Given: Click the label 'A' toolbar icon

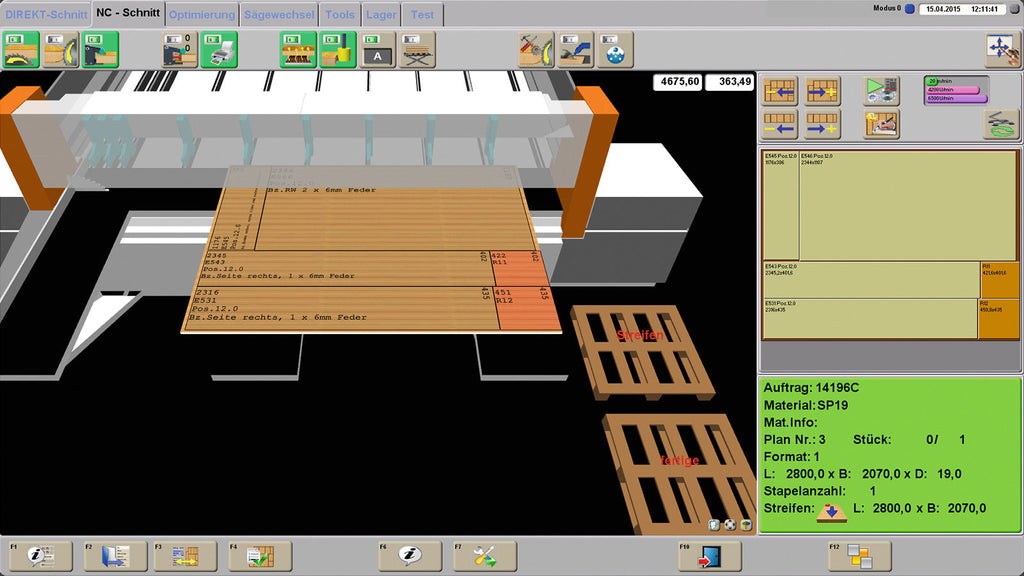Looking at the screenshot, I should click(377, 50).
